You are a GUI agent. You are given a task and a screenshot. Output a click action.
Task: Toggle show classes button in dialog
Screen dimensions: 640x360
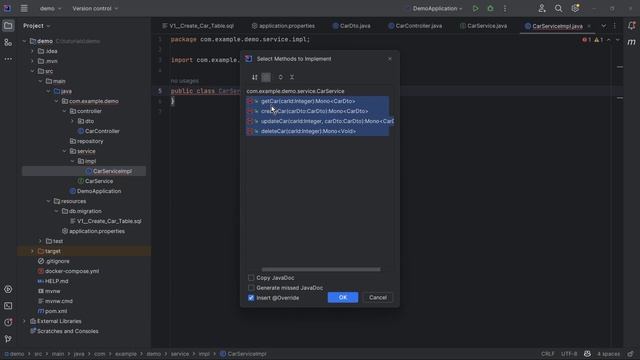coord(266,77)
